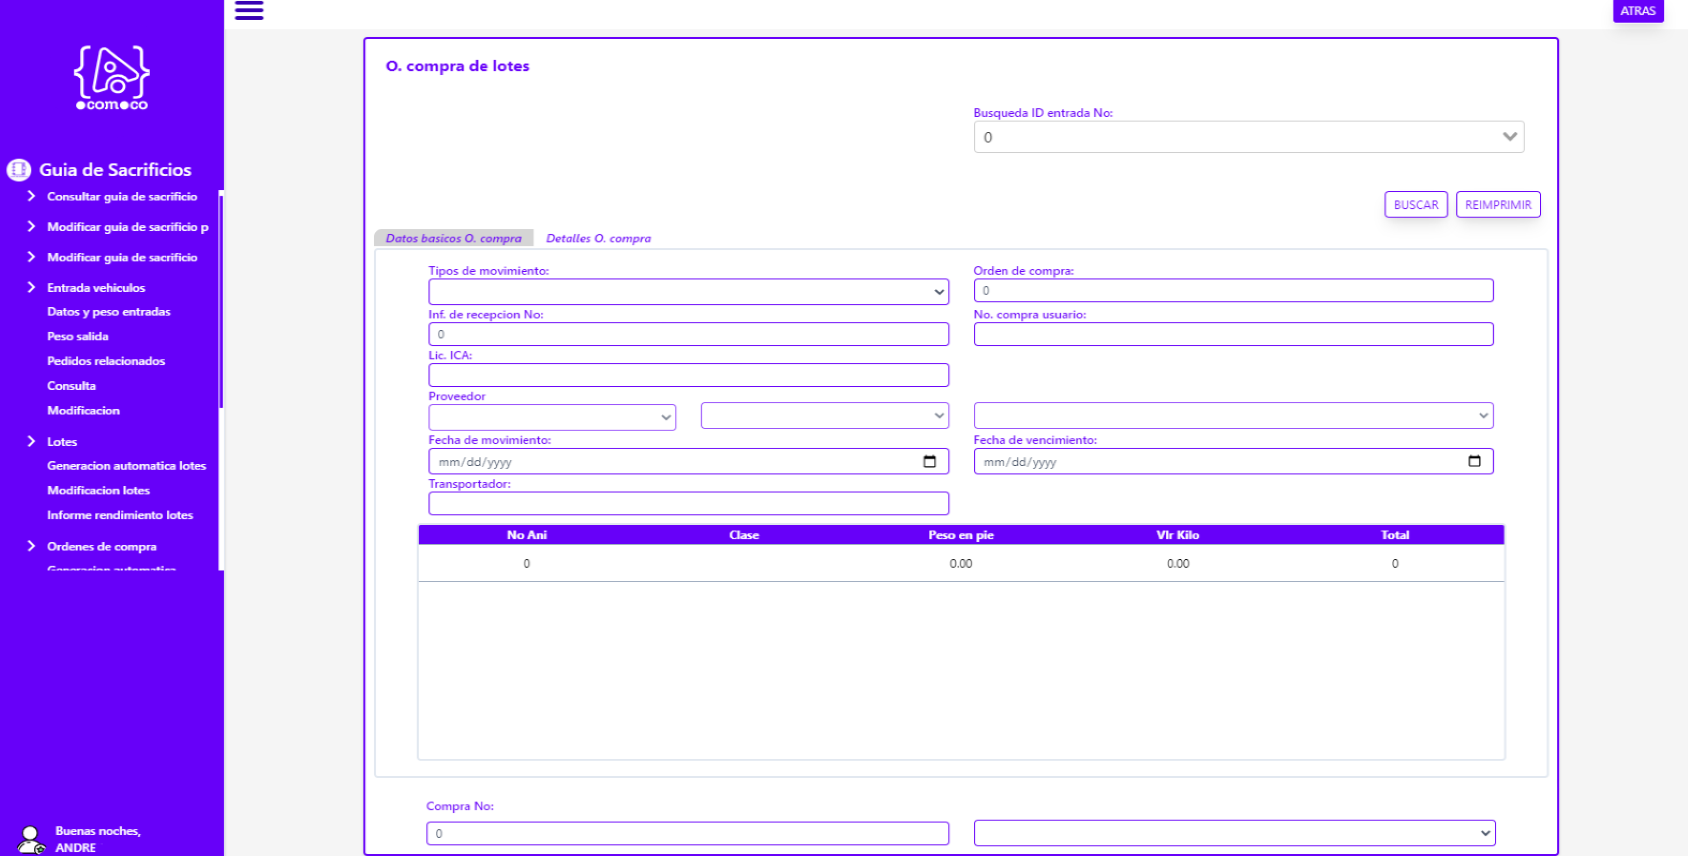The image size is (1688, 856).
Task: Focus the Lic. ICA text field
Action: 688,375
